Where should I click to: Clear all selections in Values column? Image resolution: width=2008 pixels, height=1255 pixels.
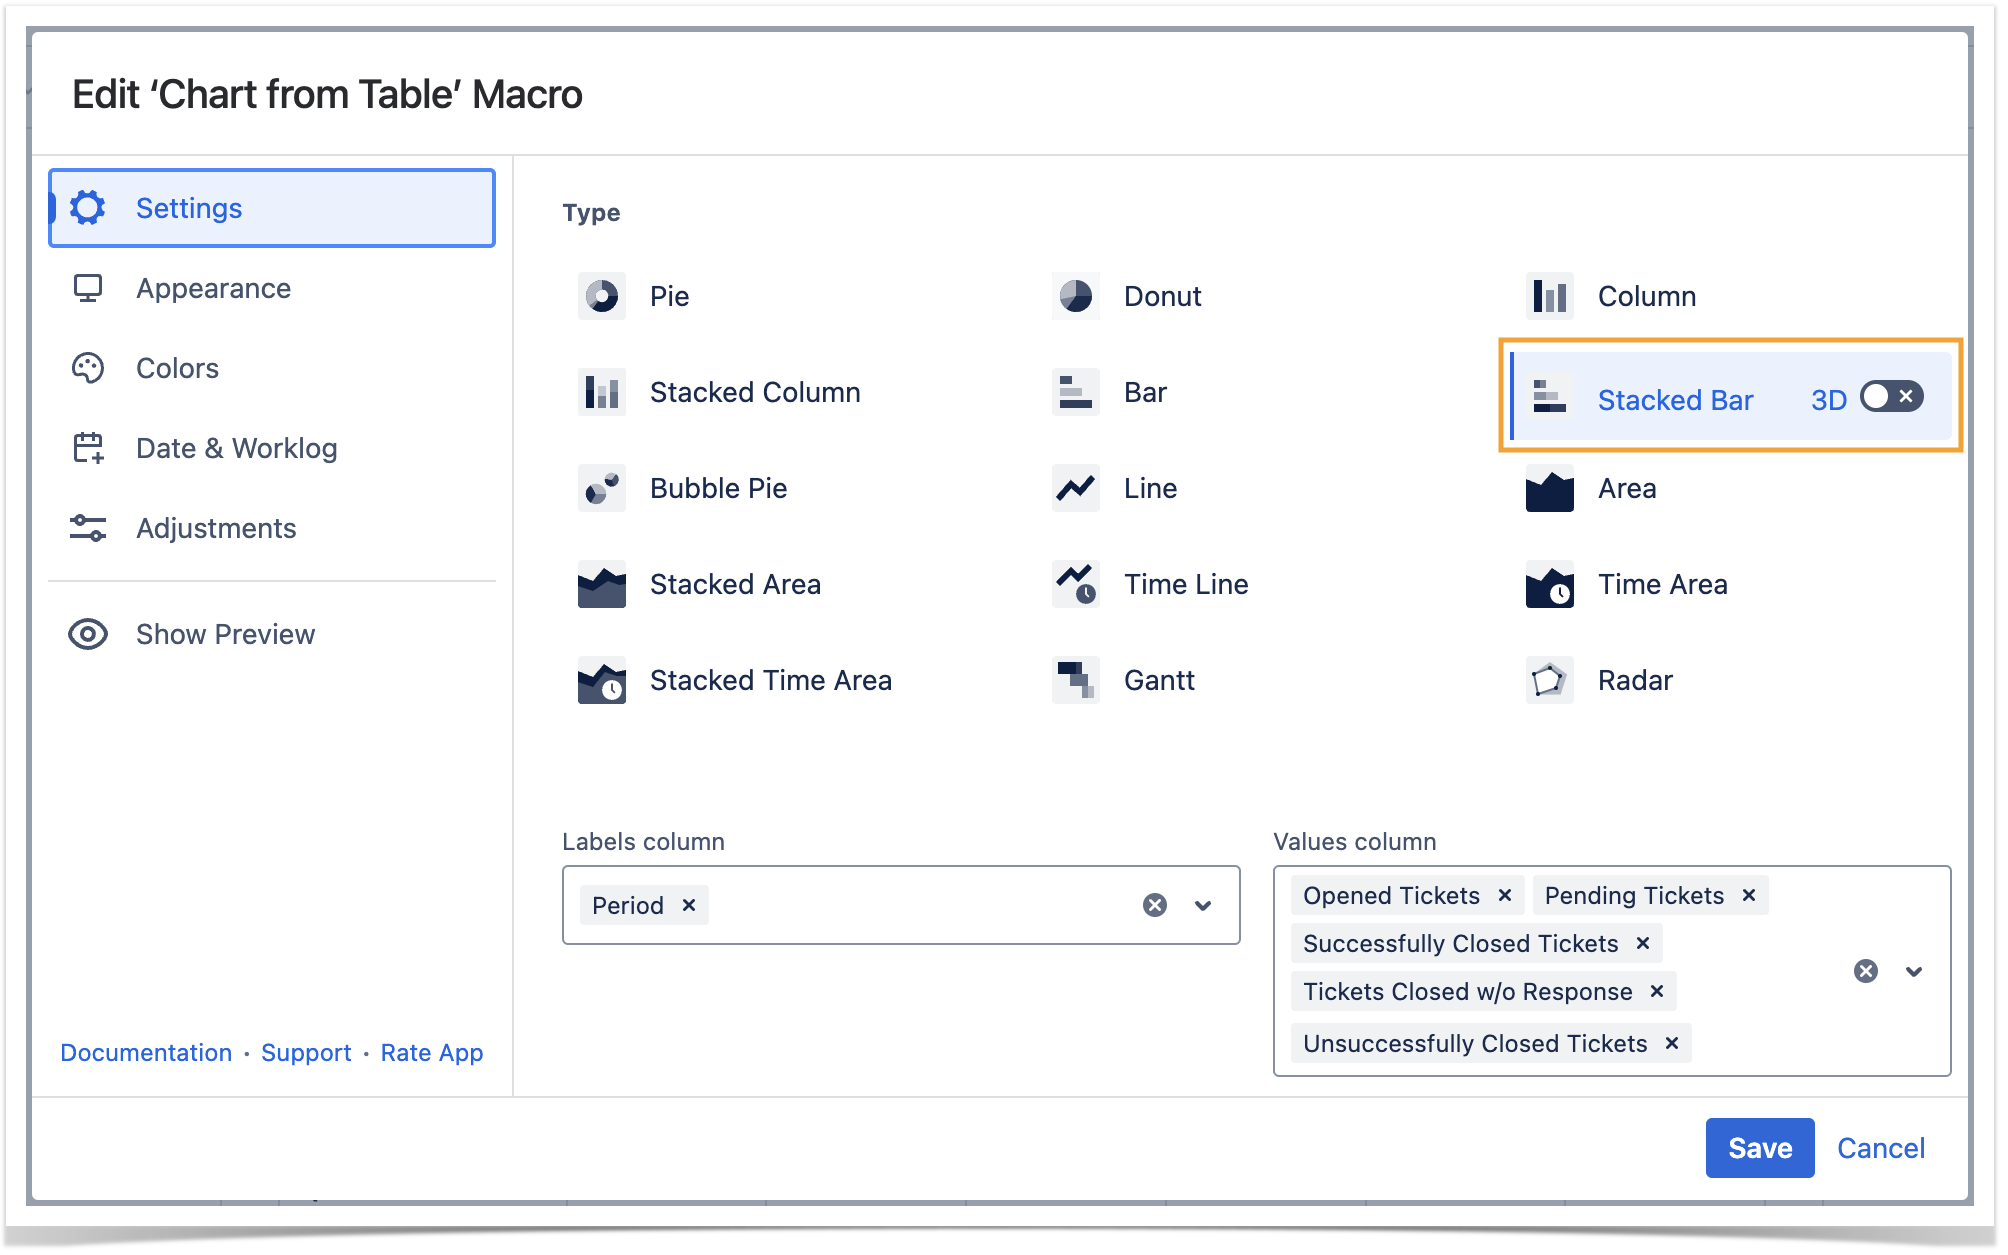pos(1865,971)
